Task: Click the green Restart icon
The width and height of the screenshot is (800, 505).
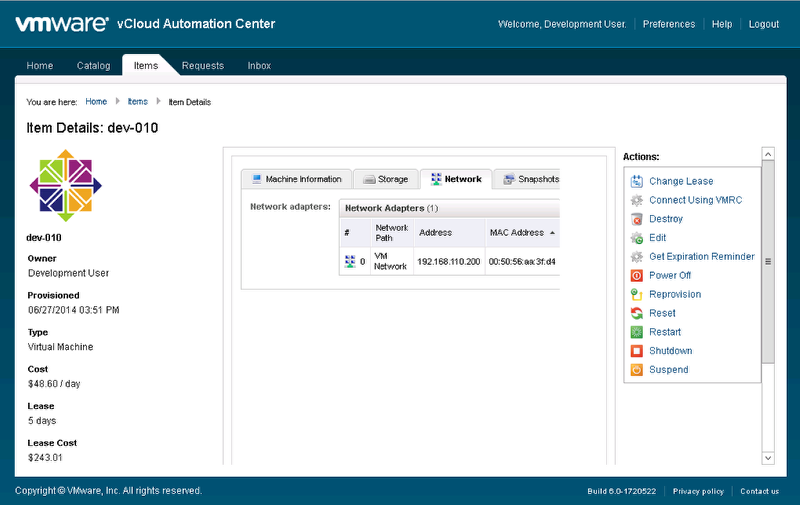Action: 636,332
